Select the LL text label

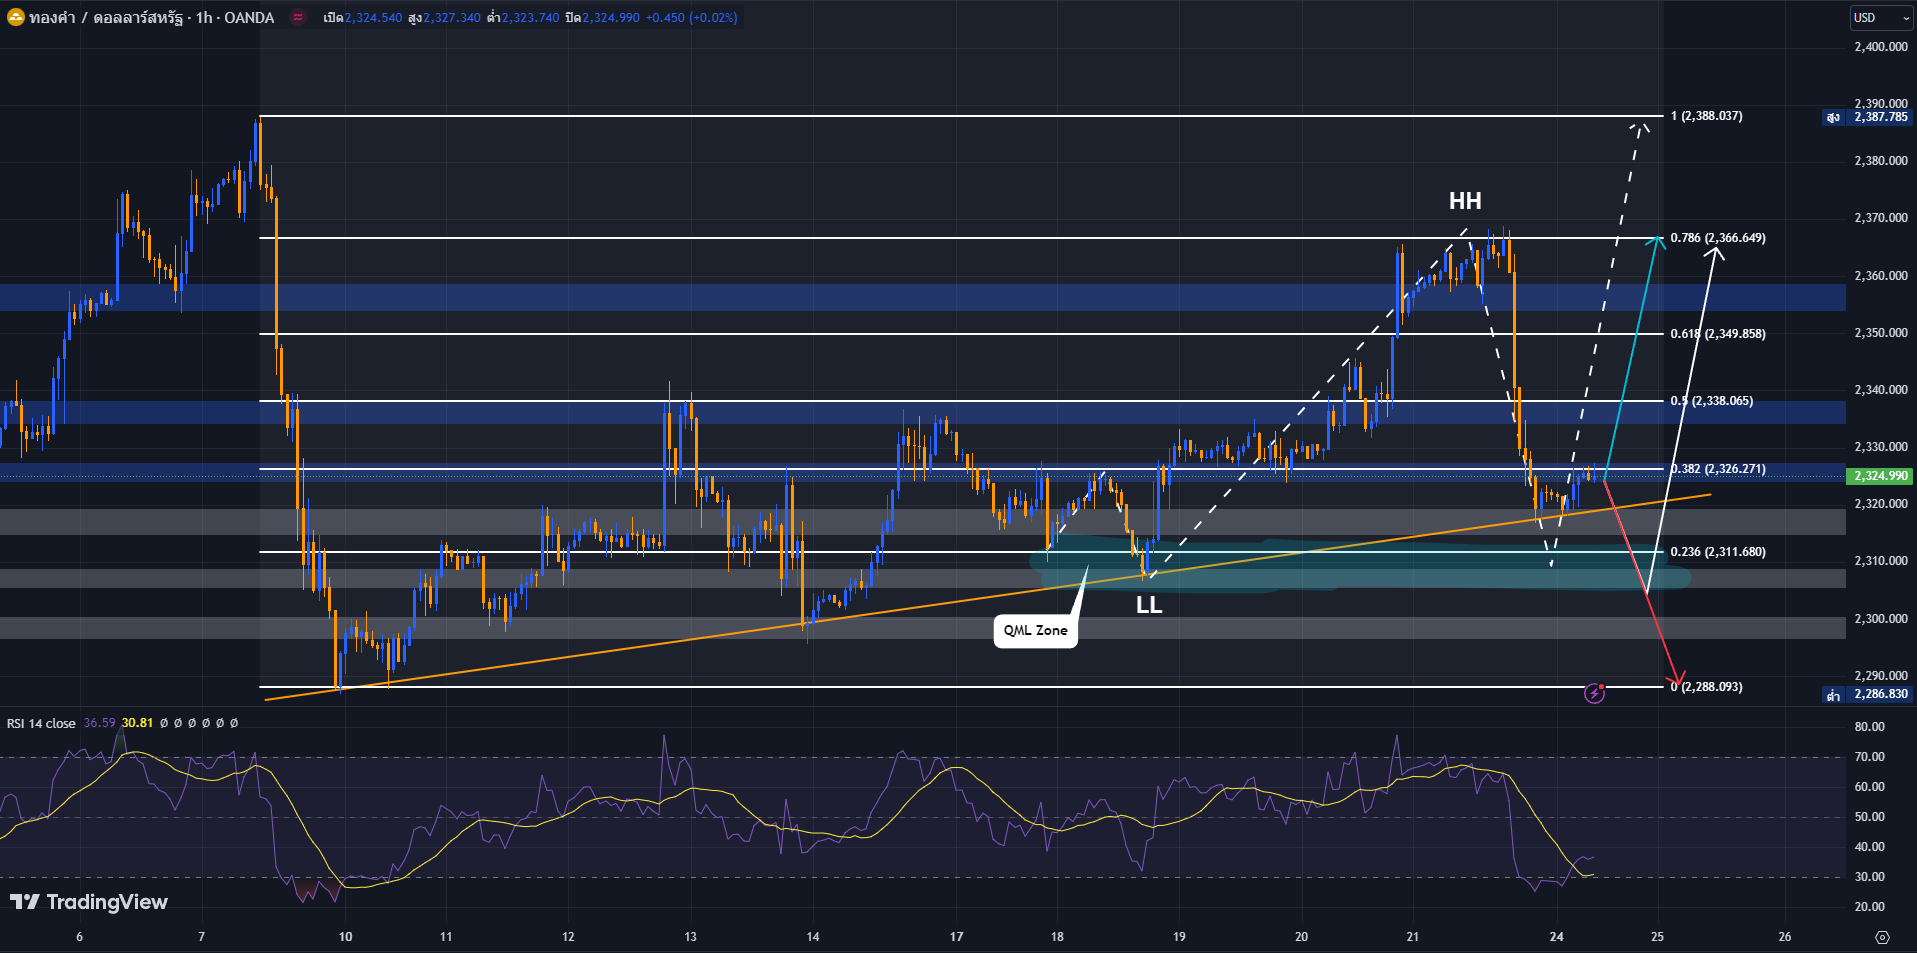click(x=1148, y=605)
